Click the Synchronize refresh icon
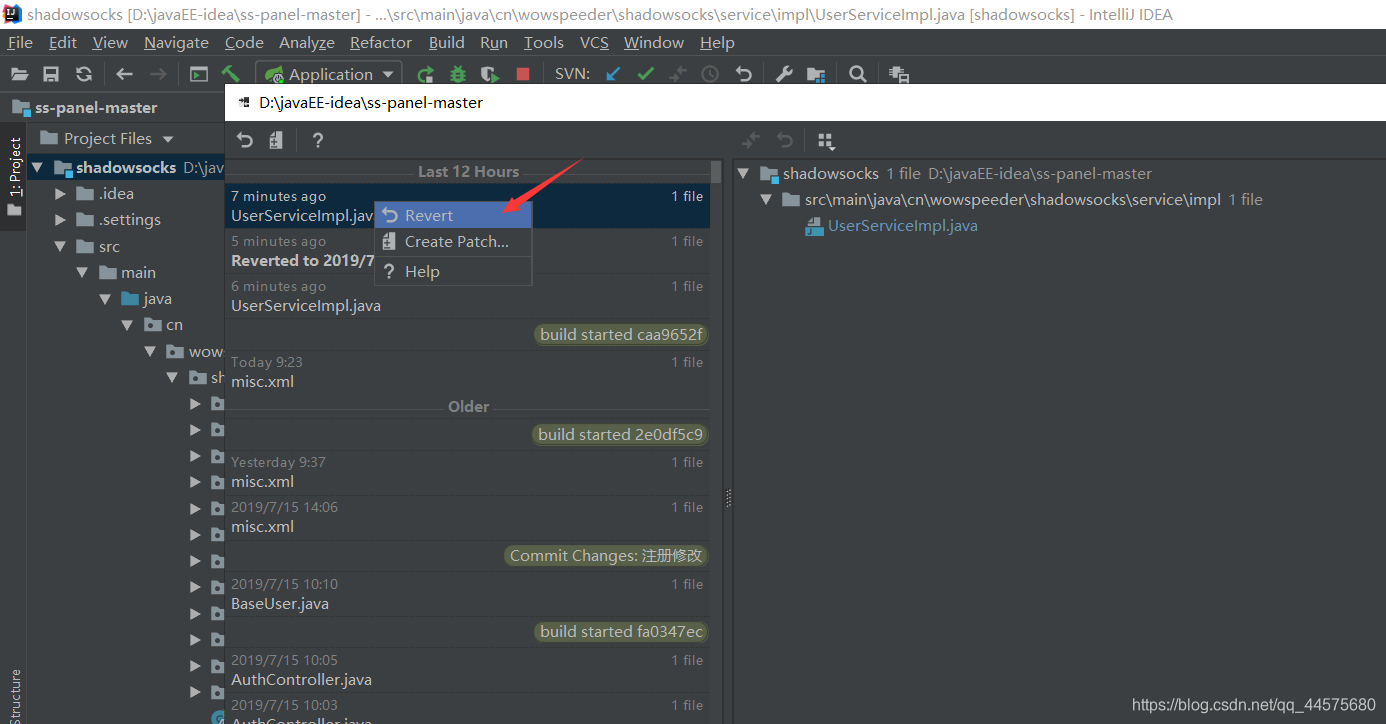The image size is (1386, 724). pos(84,74)
